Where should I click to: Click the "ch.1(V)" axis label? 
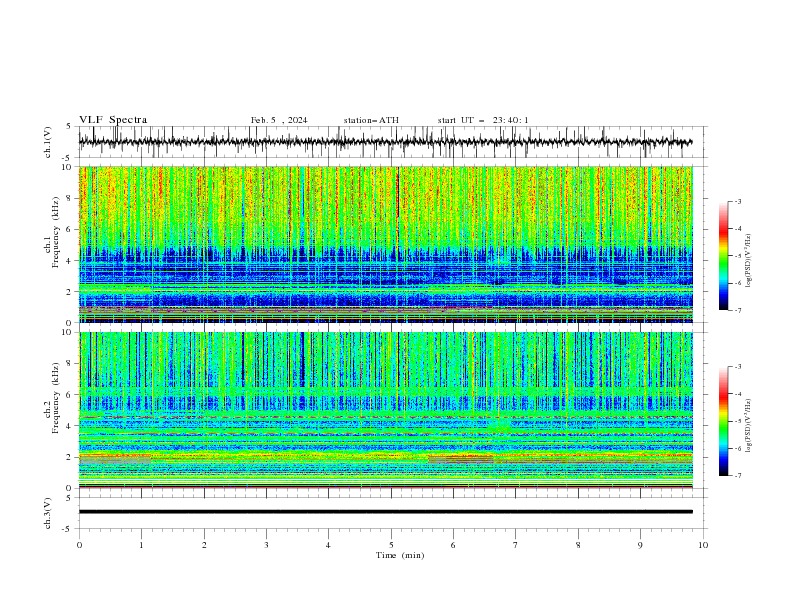pos(48,142)
